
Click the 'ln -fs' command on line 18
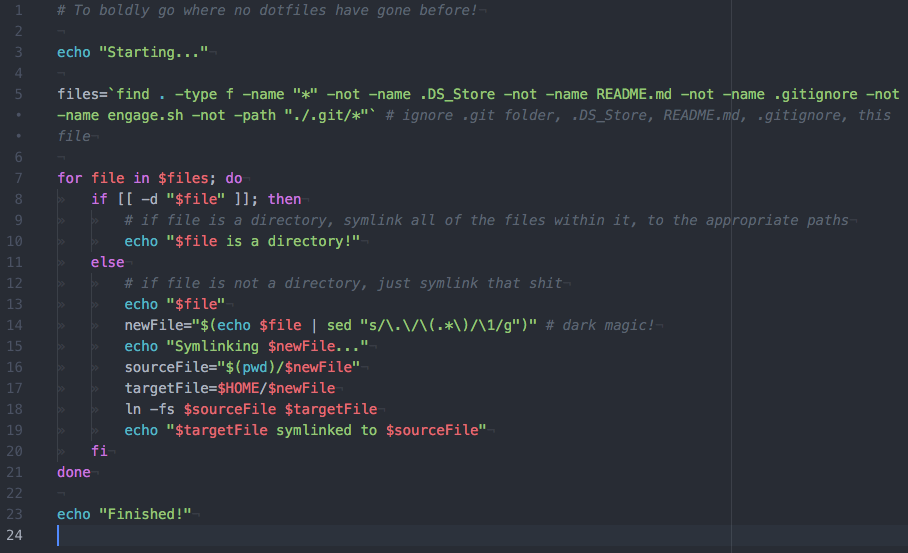pyautogui.click(x=149, y=409)
